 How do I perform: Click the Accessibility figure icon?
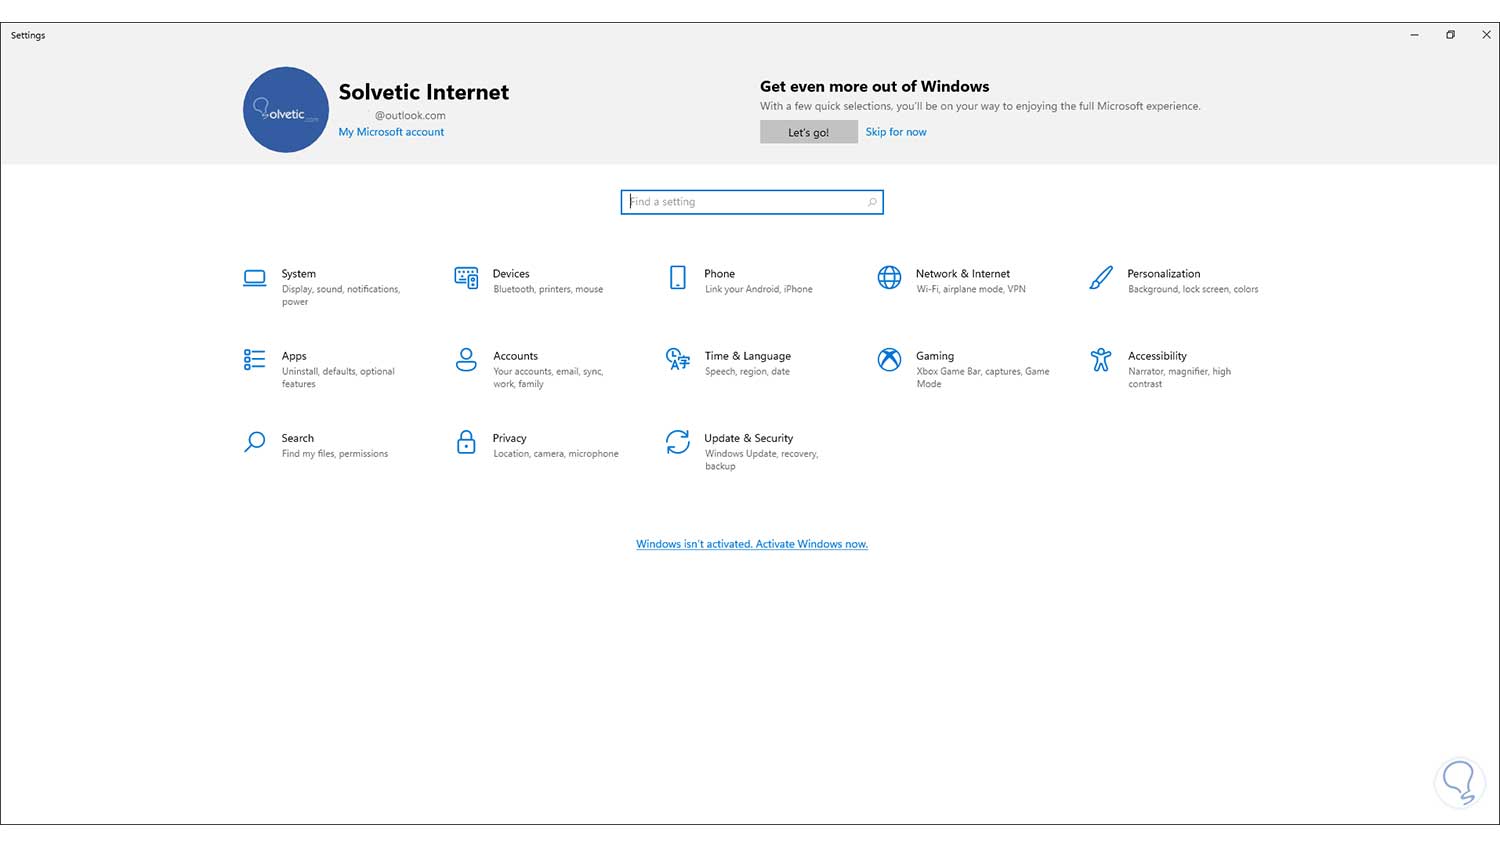pos(1101,360)
